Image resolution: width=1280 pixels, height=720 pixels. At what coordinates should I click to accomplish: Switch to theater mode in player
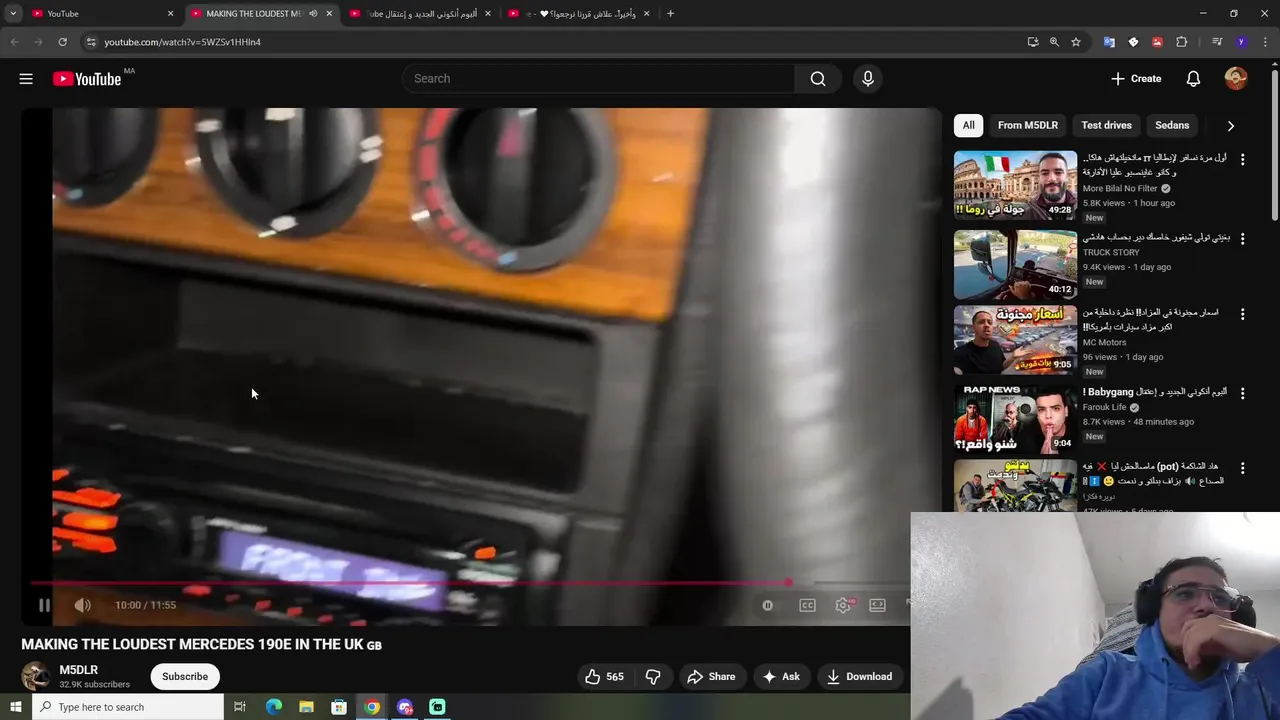[x=877, y=605]
